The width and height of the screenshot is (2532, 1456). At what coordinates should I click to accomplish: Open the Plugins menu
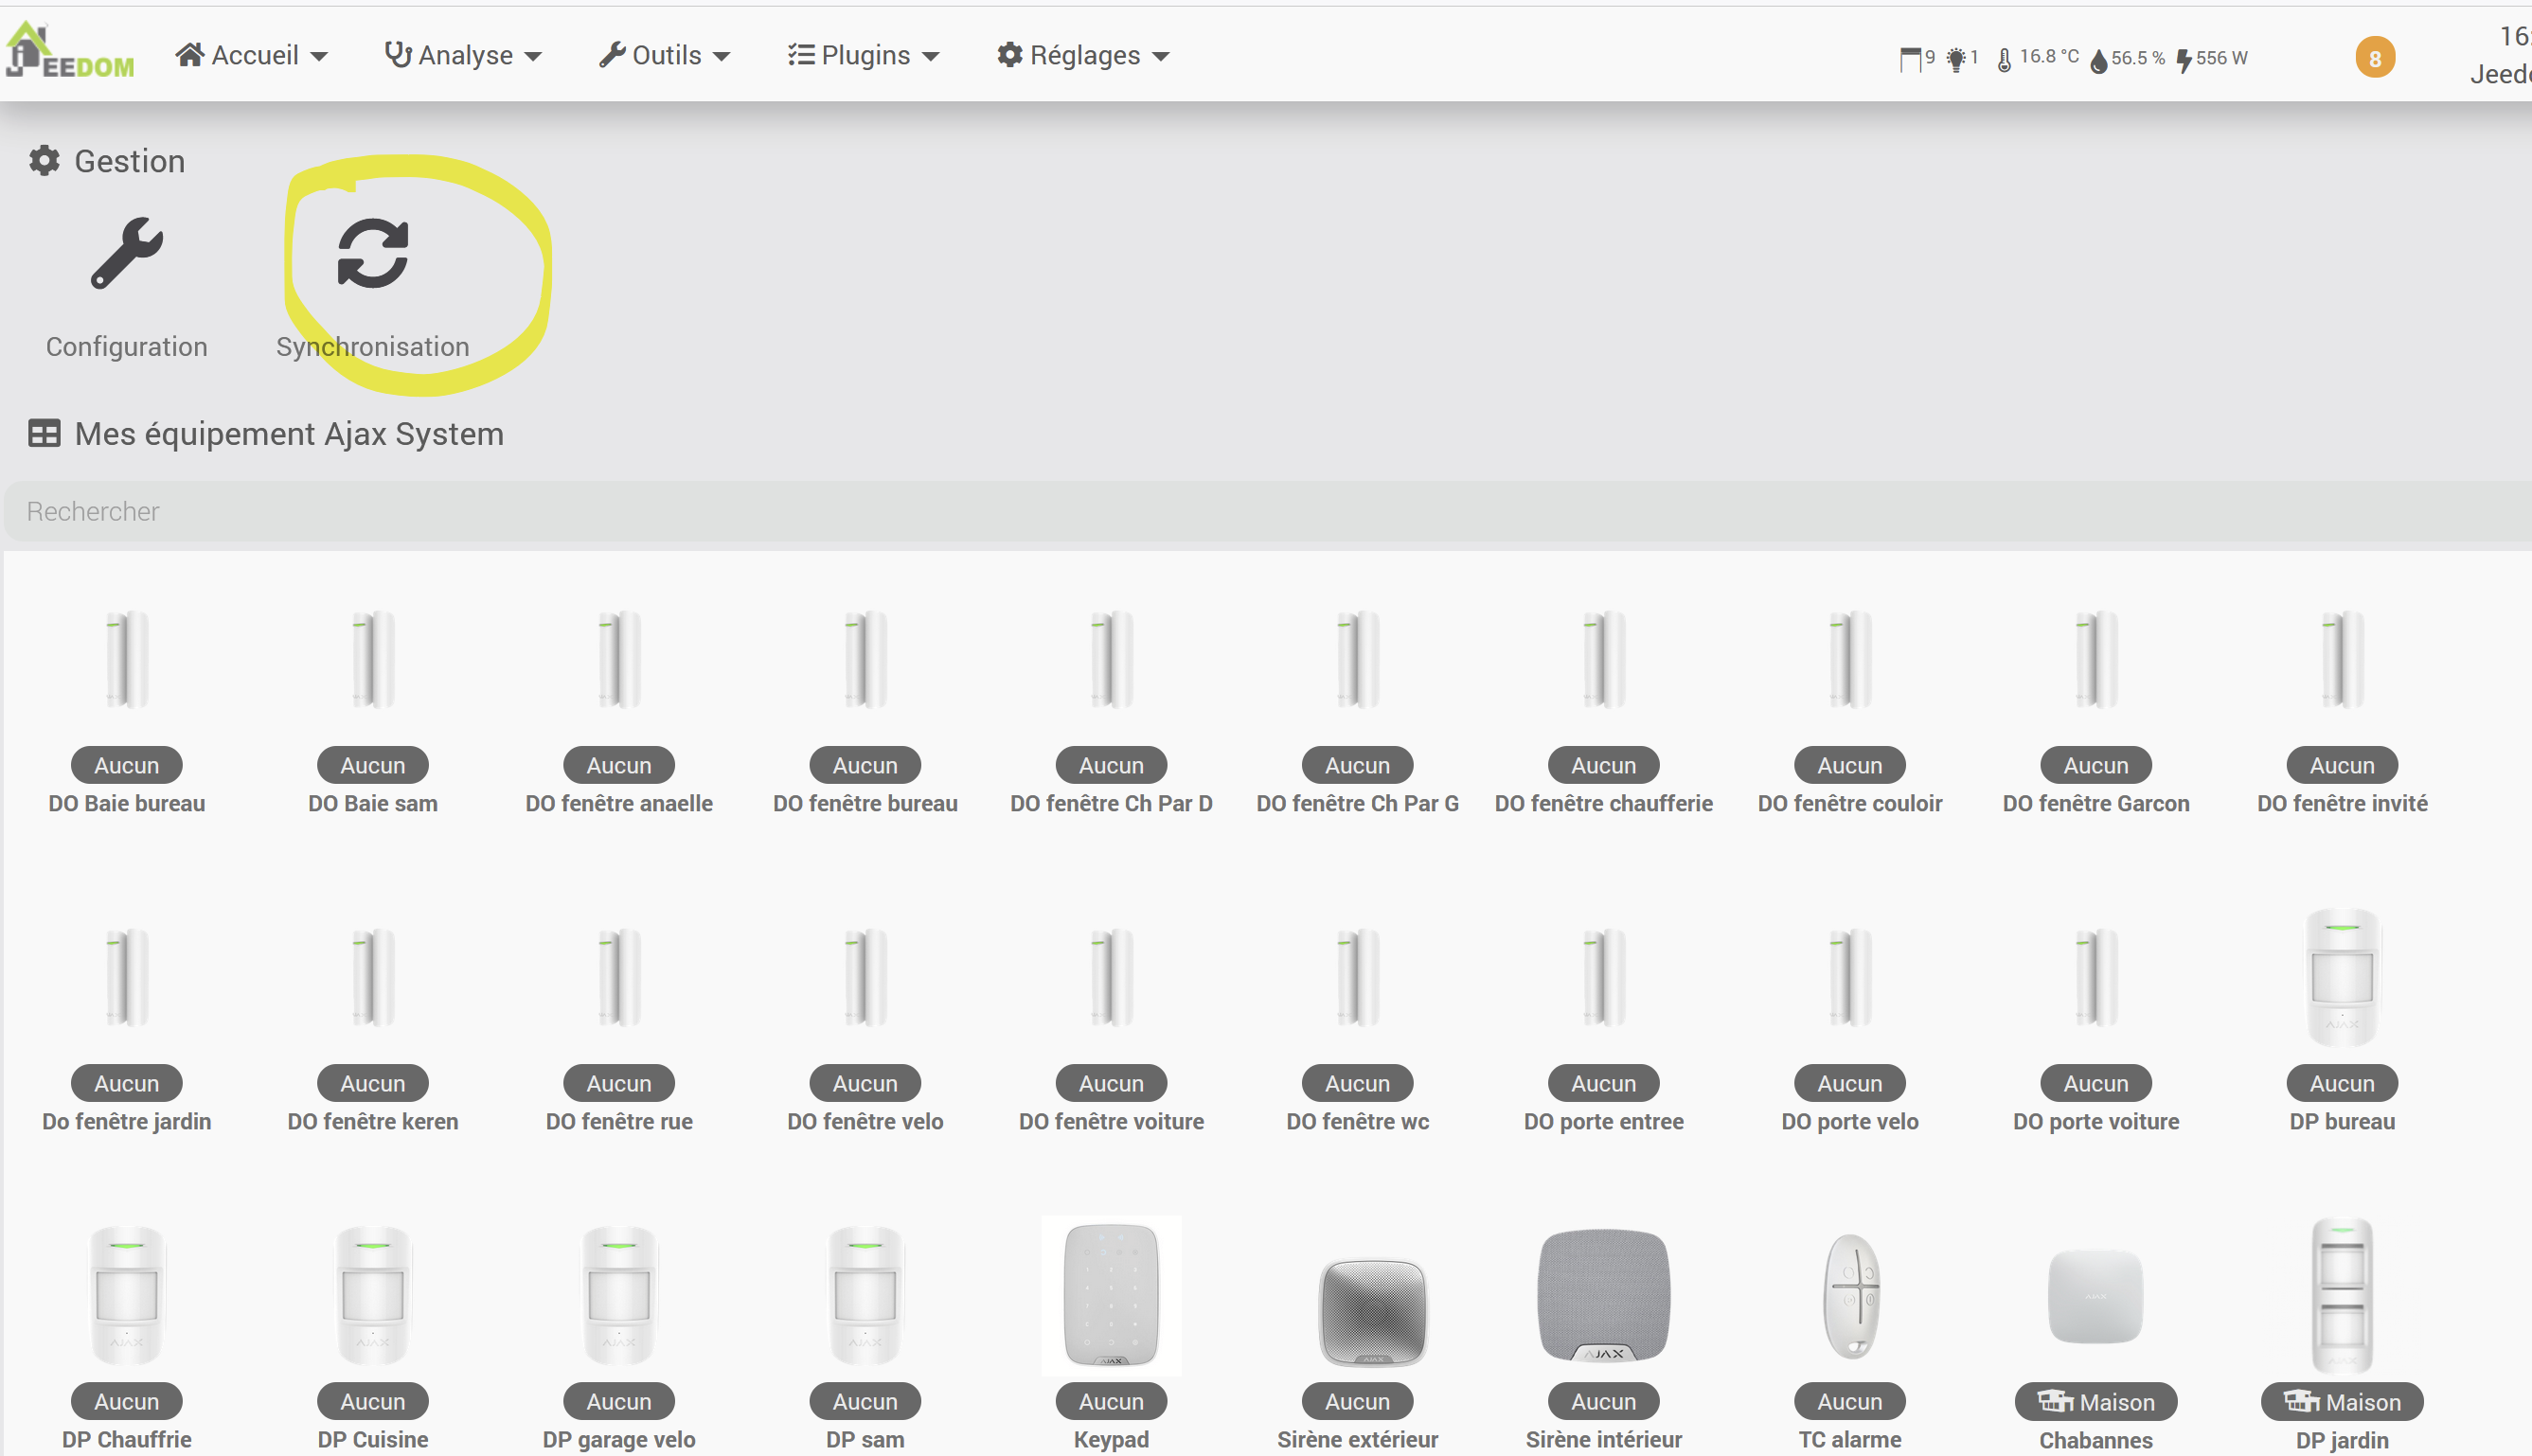coord(863,56)
